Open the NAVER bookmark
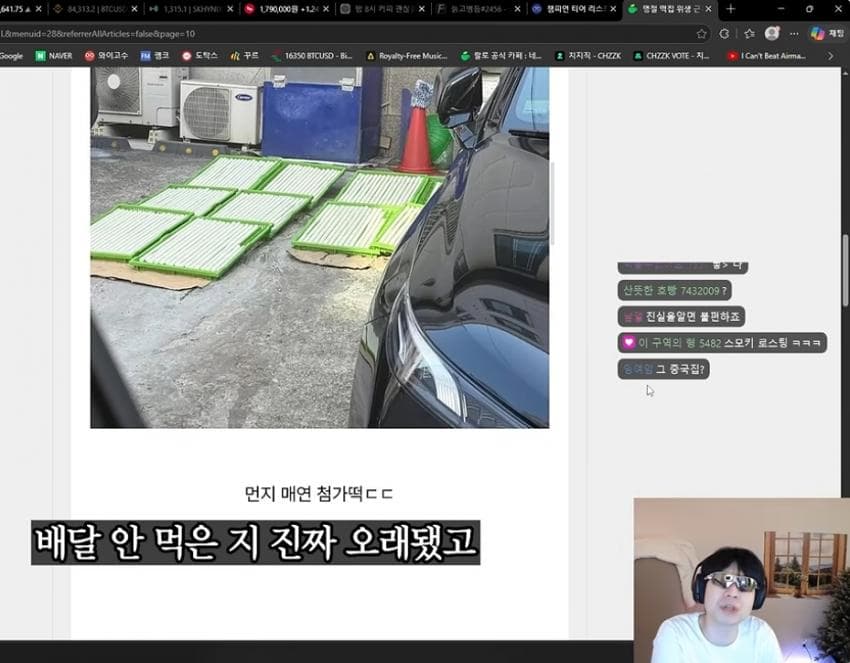Image resolution: width=850 pixels, height=663 pixels. 54,56
